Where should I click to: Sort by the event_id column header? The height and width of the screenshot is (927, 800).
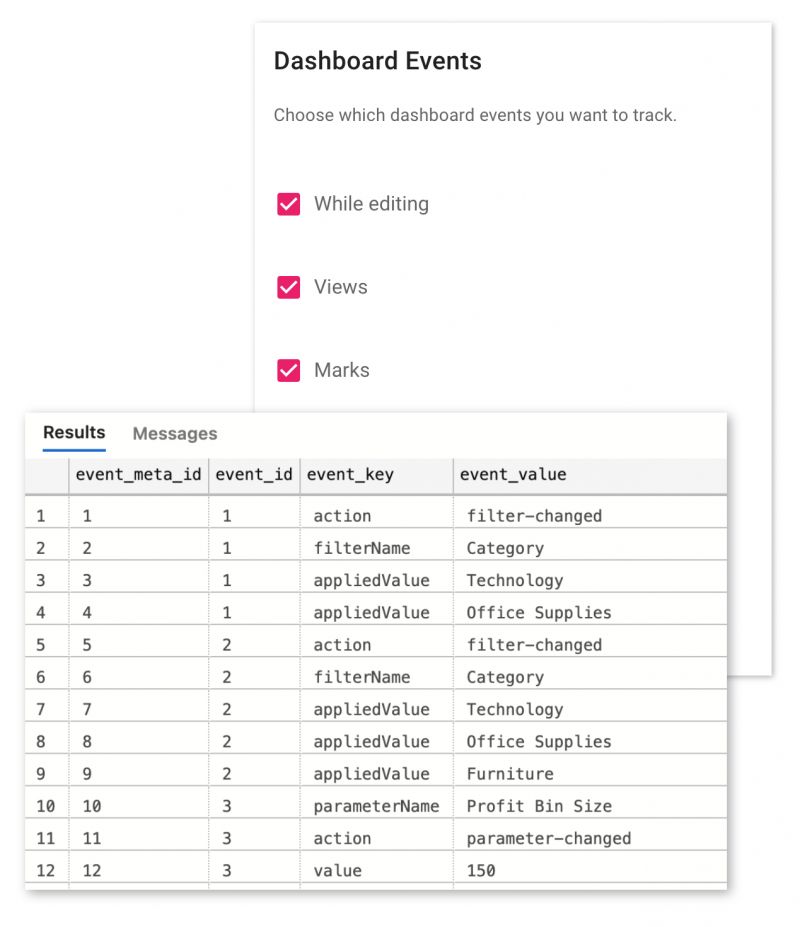[x=253, y=475]
